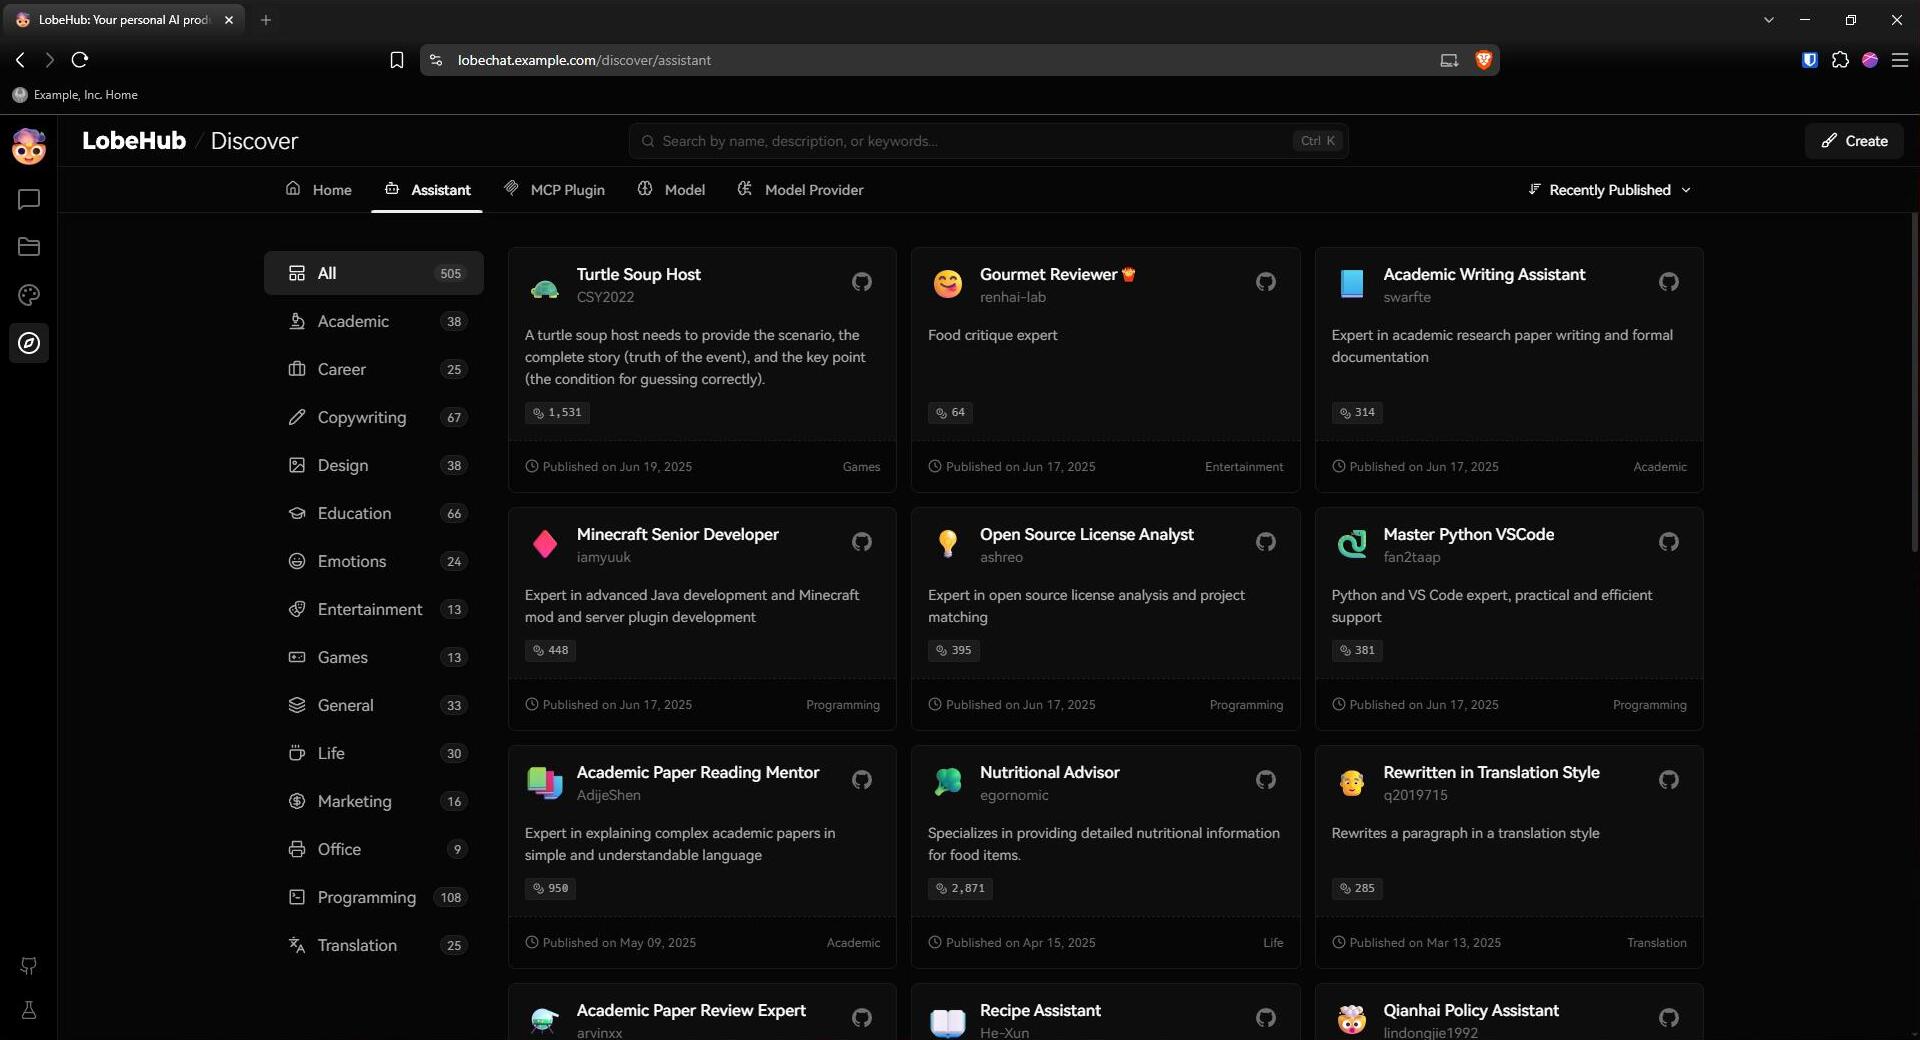Image resolution: width=1920 pixels, height=1040 pixels.
Task: Open the browser hamburger menu
Action: click(1900, 60)
